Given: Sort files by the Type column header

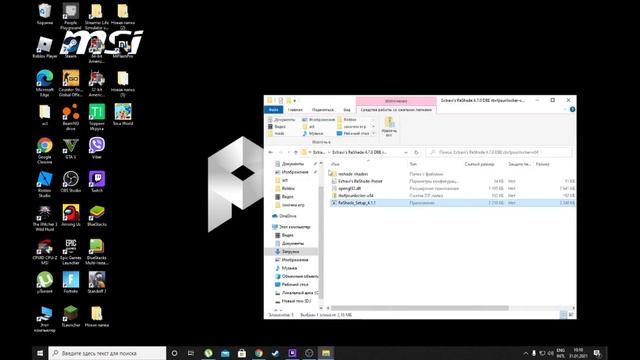Looking at the screenshot, I should click(x=413, y=164).
